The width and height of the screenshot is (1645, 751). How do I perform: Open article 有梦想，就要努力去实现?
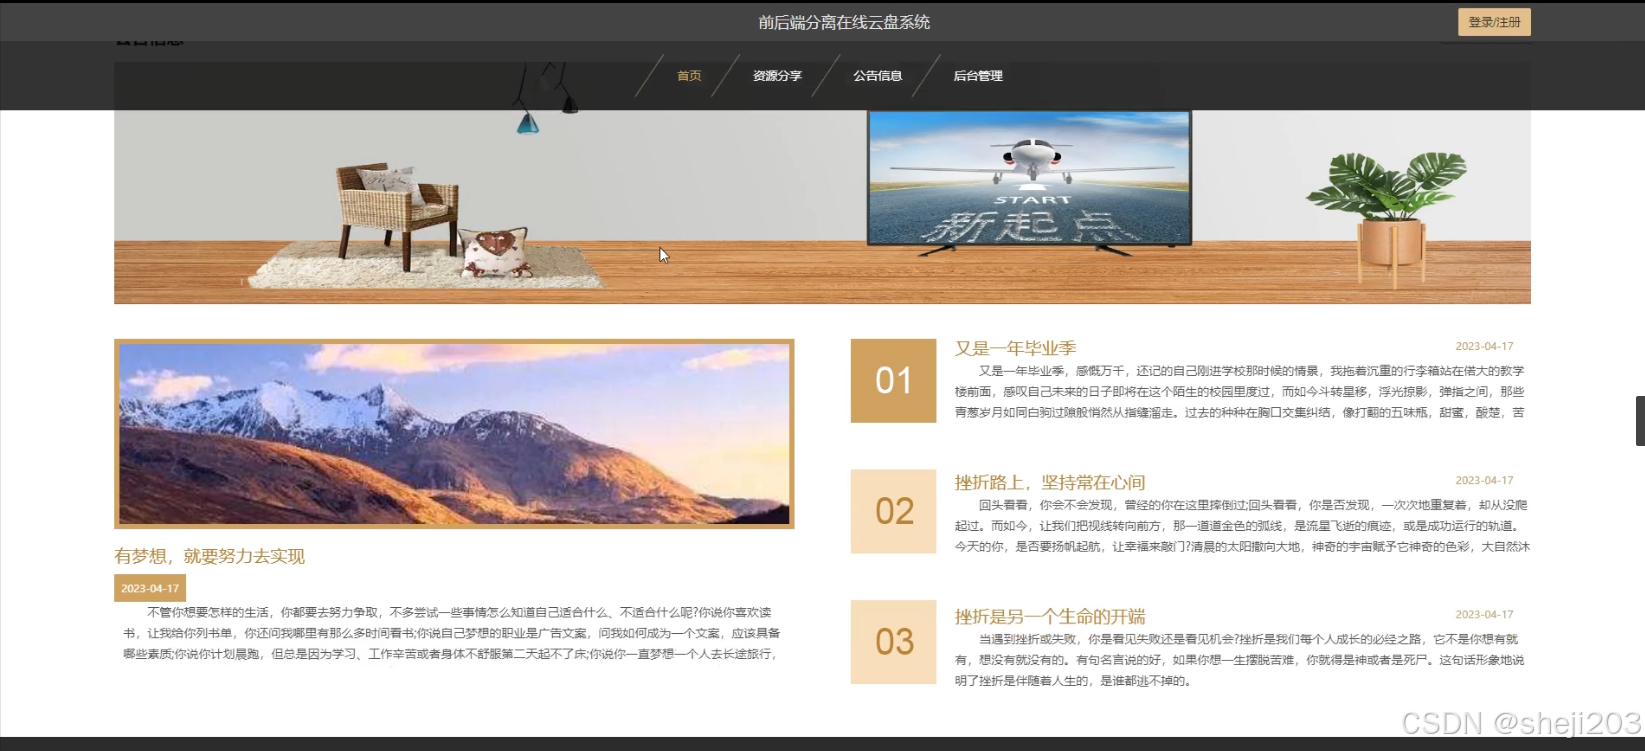coord(210,556)
